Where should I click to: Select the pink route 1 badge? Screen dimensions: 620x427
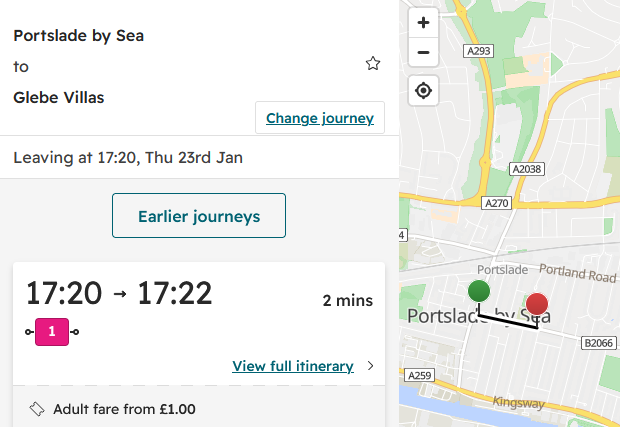[x=52, y=332]
